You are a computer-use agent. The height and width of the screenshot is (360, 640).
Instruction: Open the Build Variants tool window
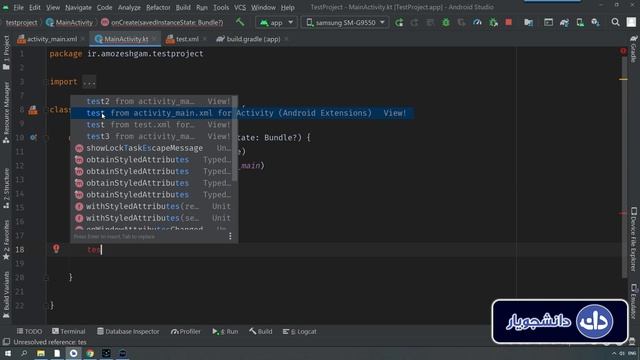coord(6,295)
